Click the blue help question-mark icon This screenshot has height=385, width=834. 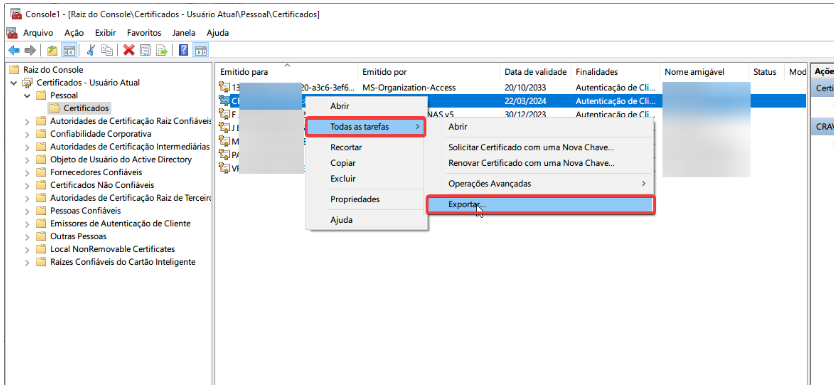pos(184,51)
